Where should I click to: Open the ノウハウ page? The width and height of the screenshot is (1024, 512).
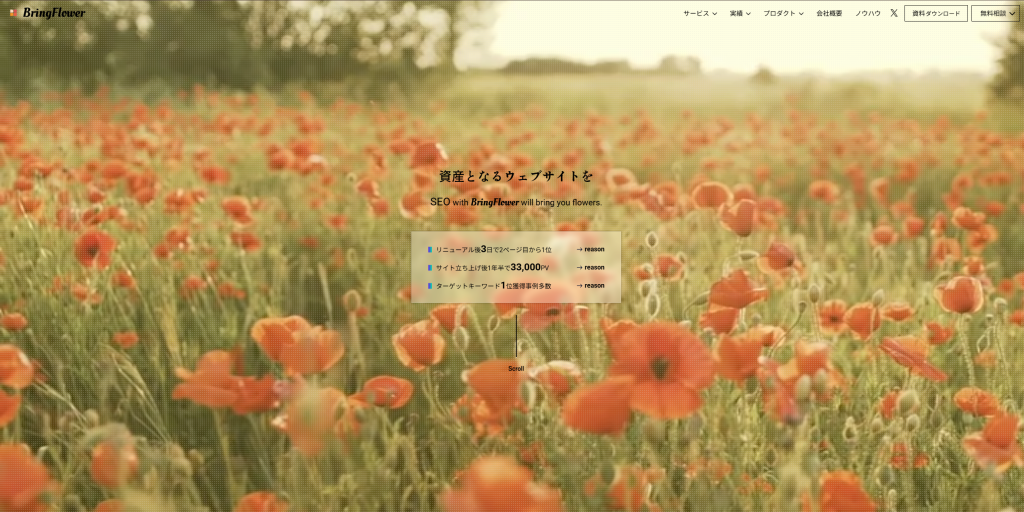868,13
